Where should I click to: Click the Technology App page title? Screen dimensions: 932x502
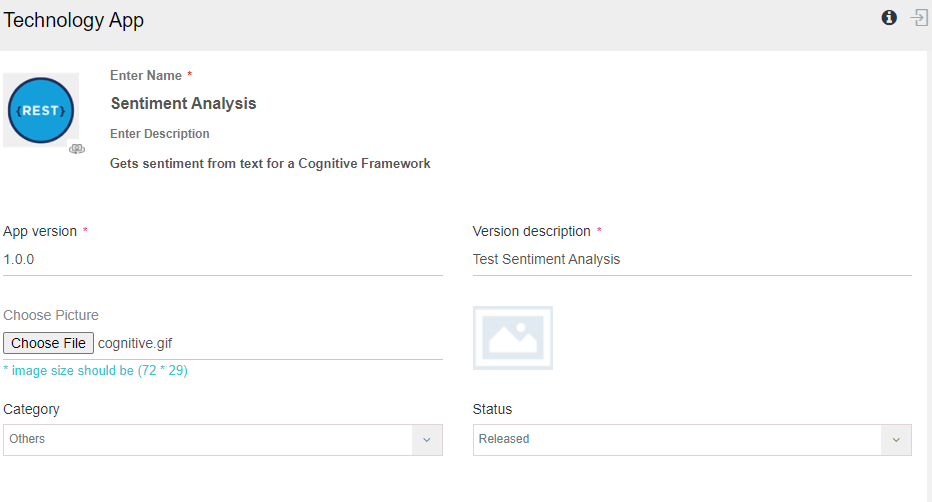[74, 20]
